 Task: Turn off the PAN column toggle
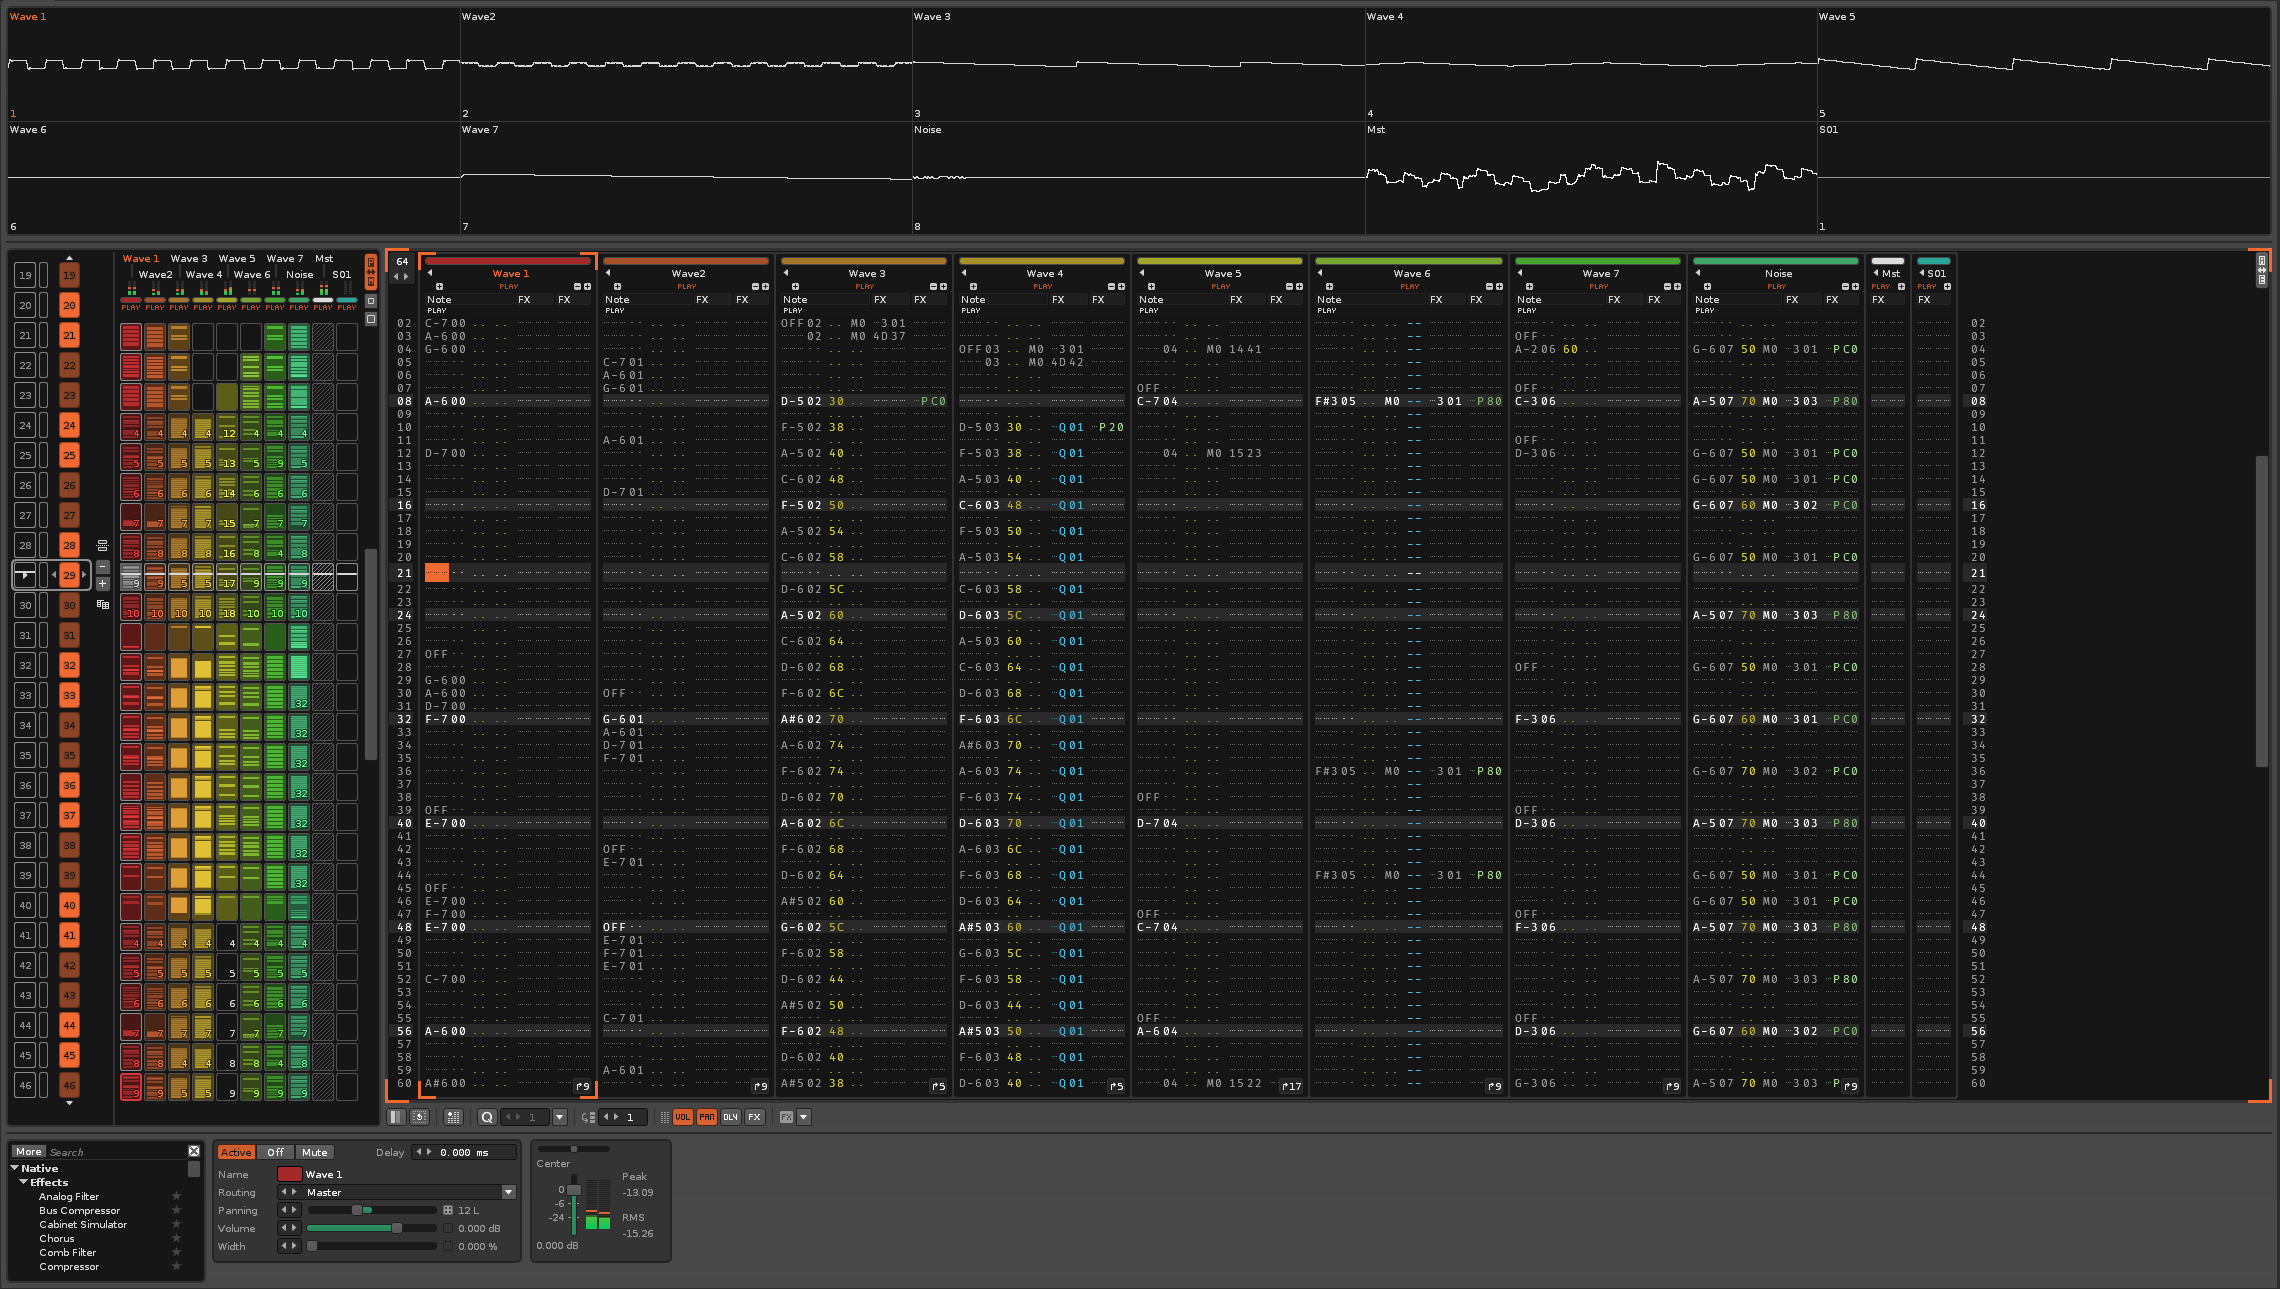tap(706, 1117)
